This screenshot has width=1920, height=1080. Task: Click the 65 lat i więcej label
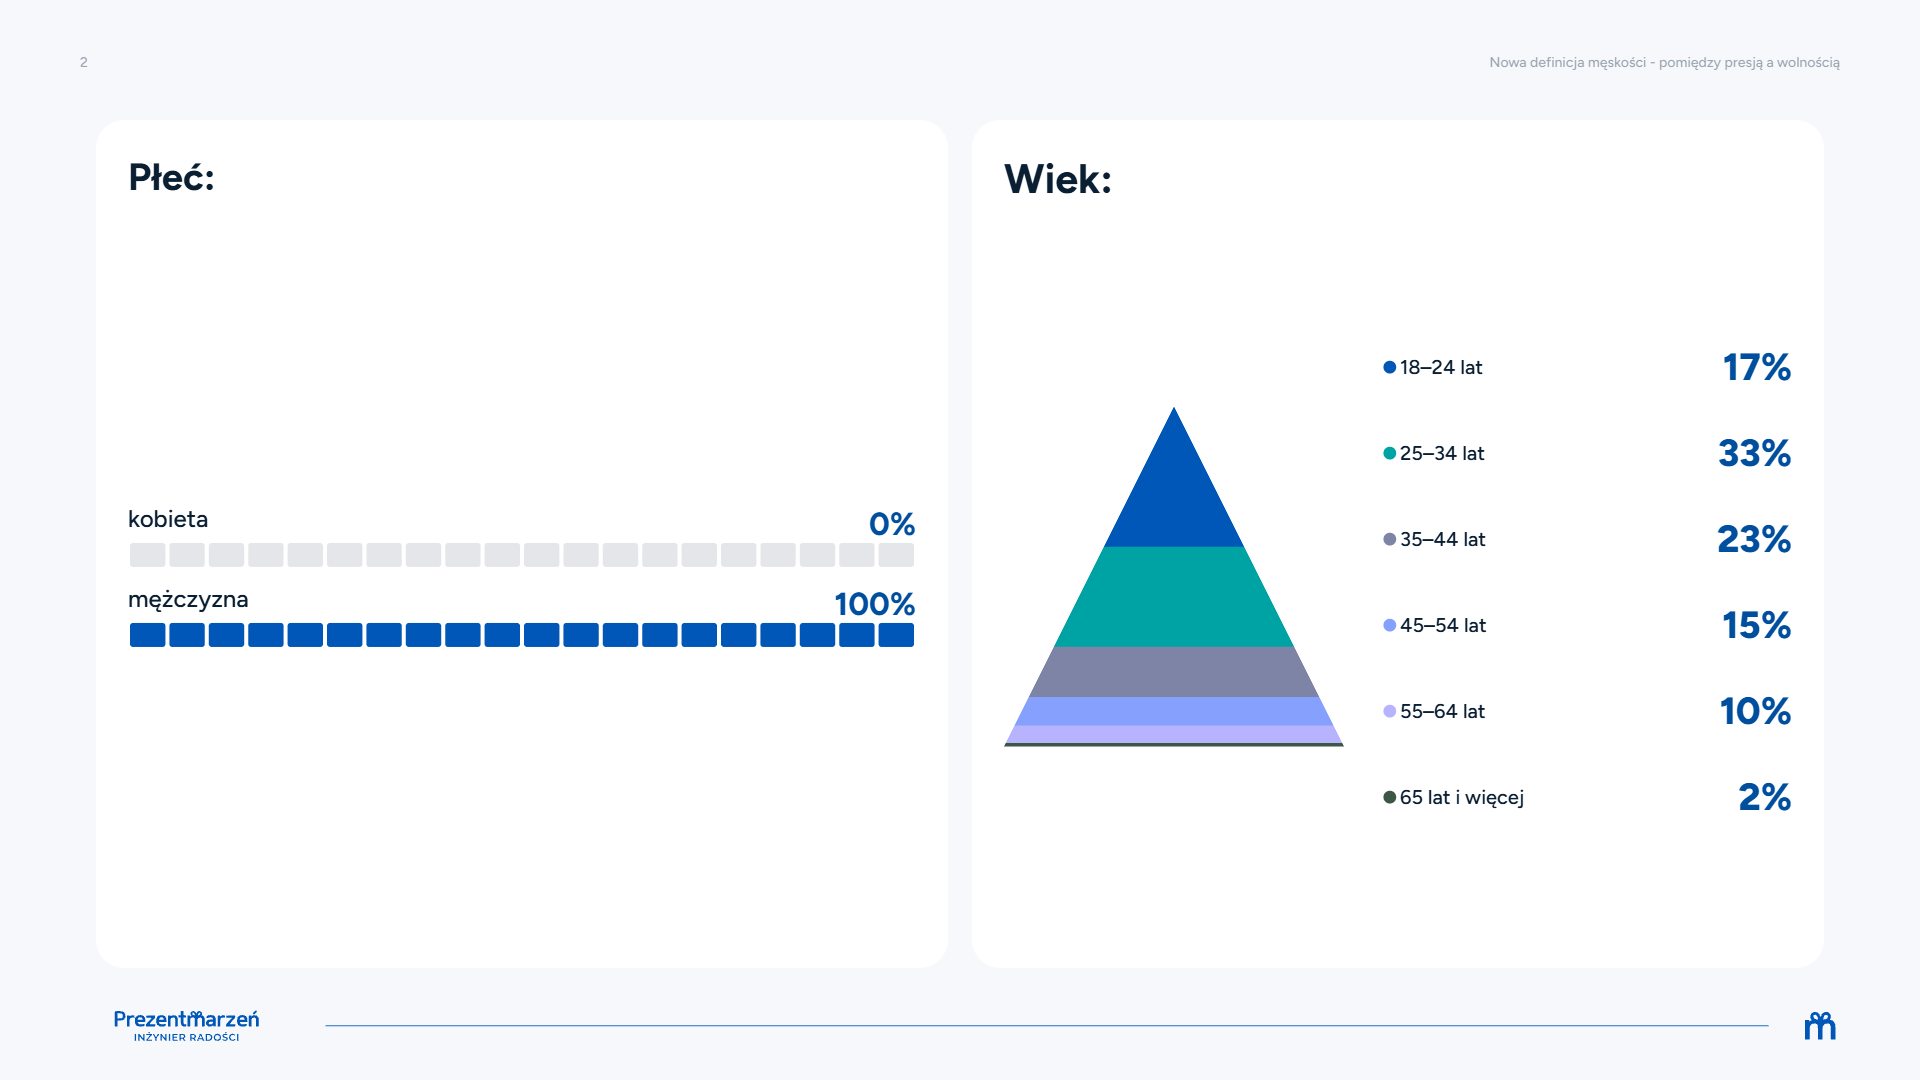coord(1462,797)
